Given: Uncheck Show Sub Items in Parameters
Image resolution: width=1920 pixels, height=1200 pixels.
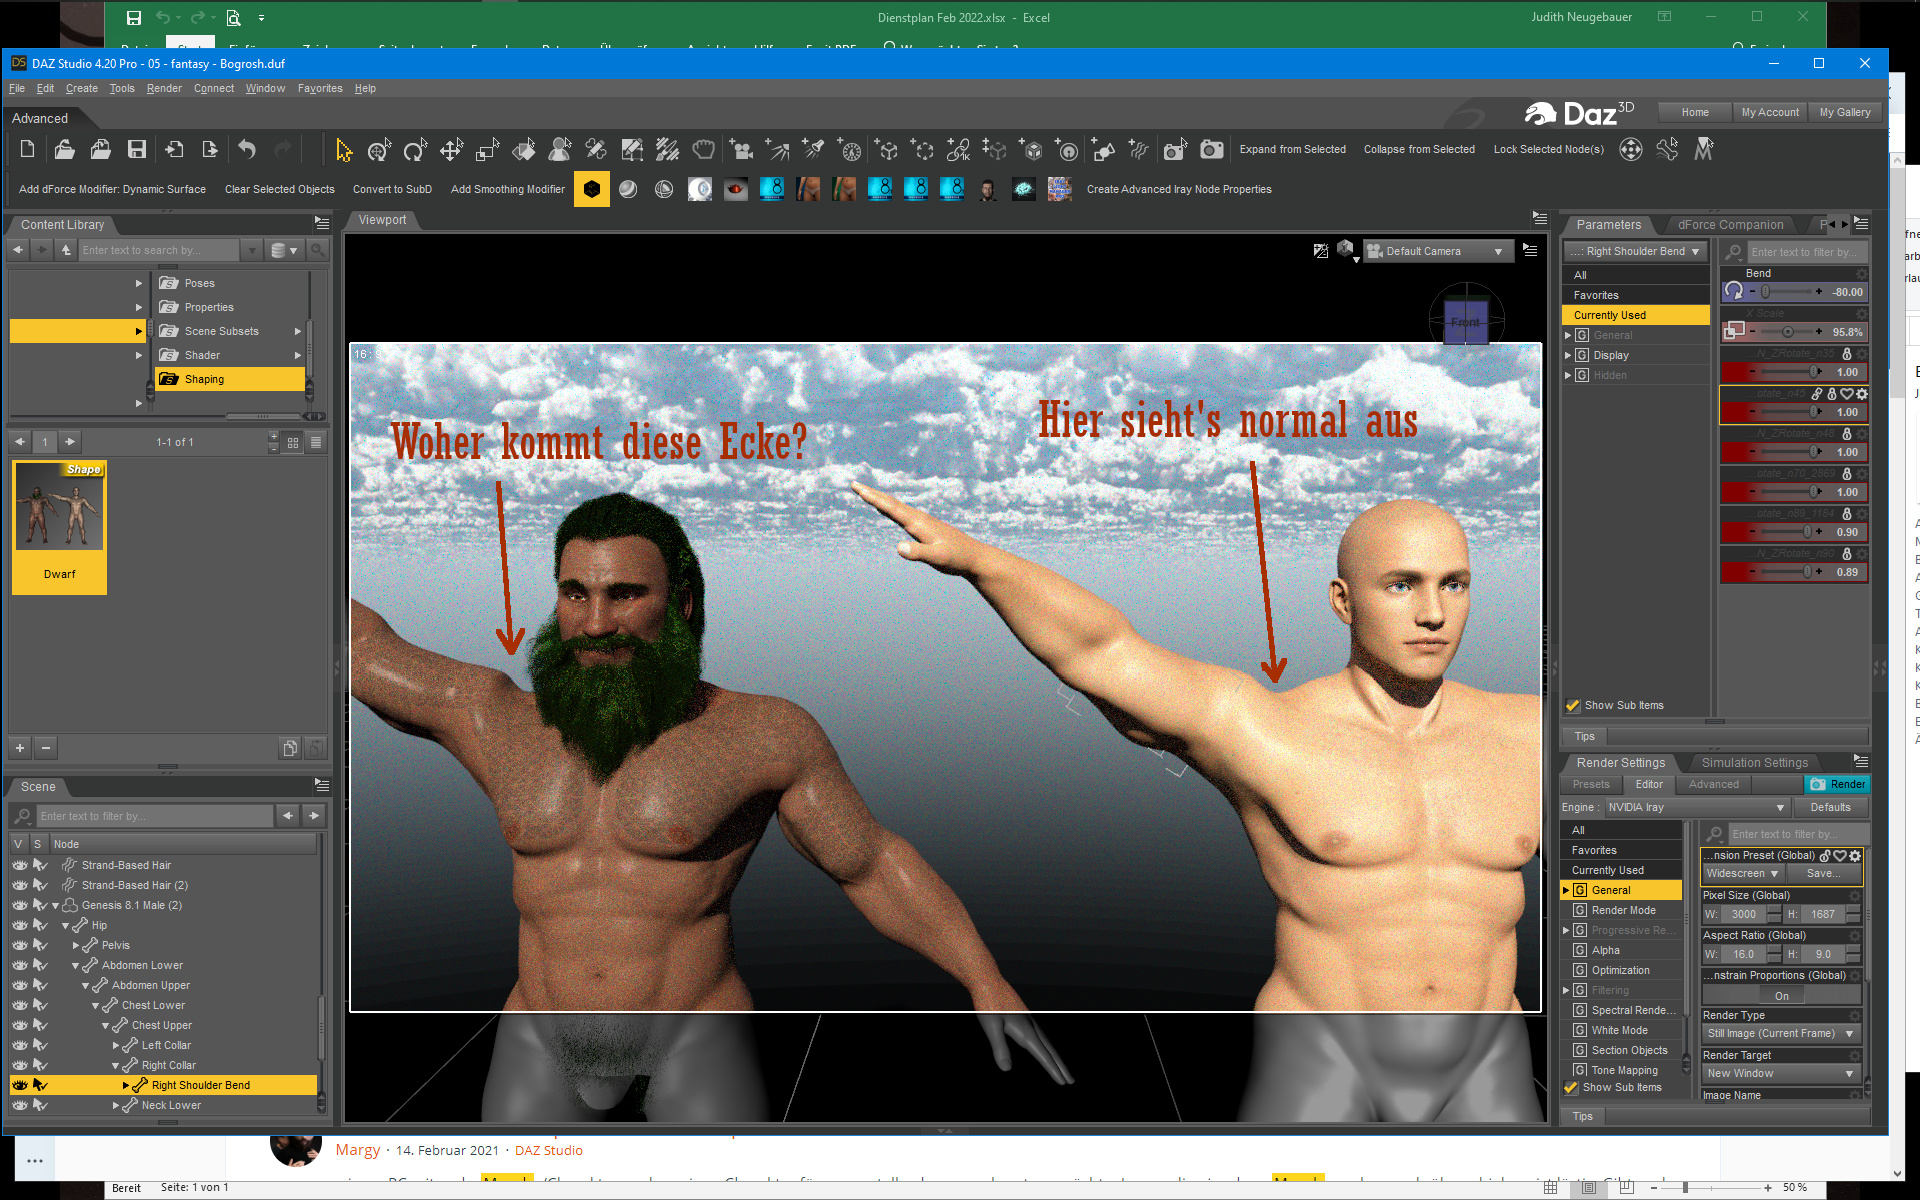Looking at the screenshot, I should (1573, 705).
